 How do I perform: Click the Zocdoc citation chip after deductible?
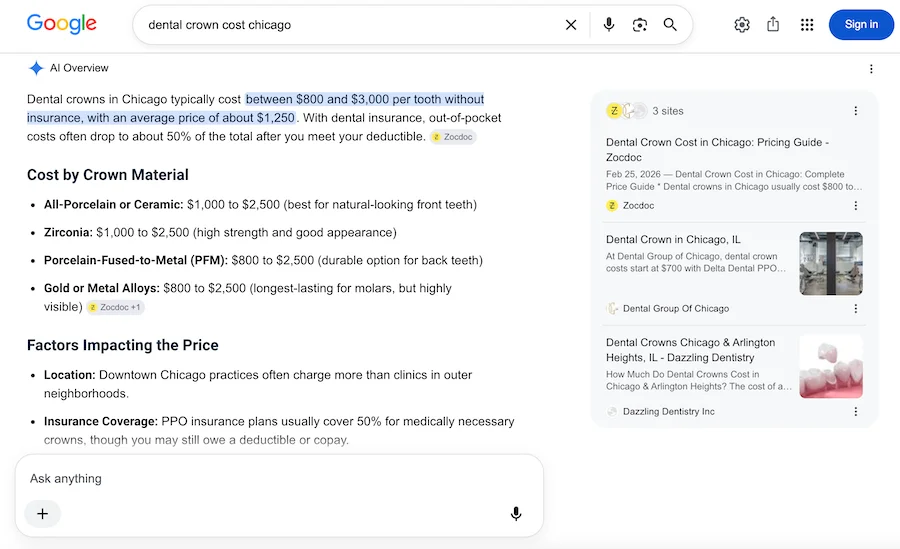click(453, 137)
